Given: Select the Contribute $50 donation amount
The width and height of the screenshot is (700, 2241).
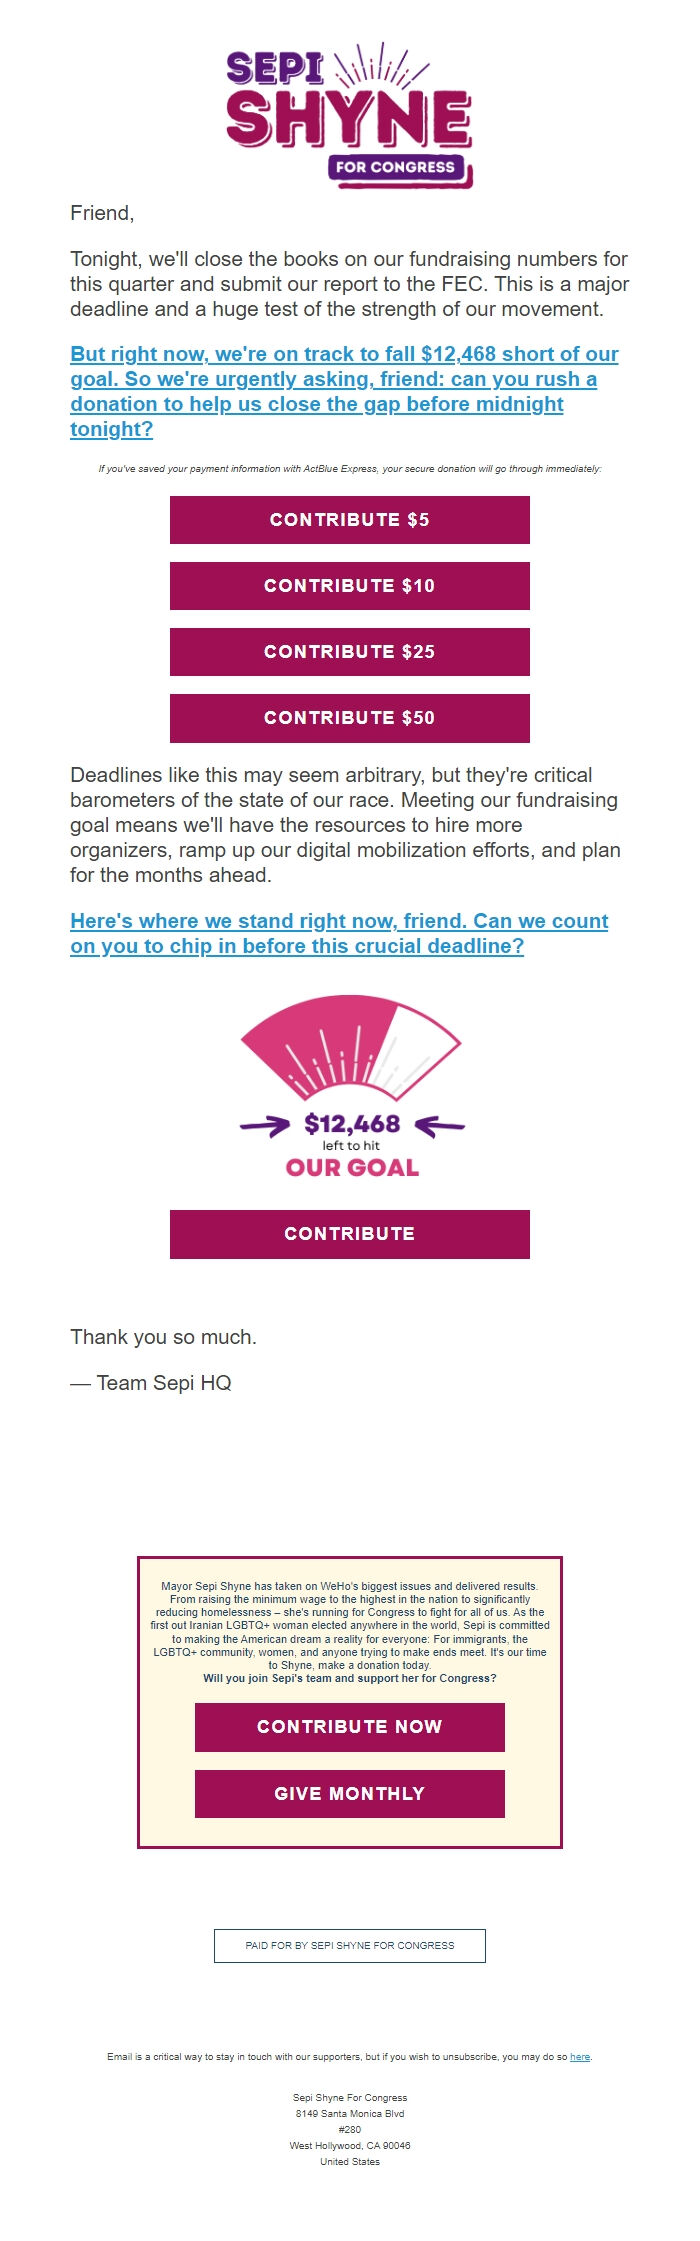Looking at the screenshot, I should (x=350, y=717).
